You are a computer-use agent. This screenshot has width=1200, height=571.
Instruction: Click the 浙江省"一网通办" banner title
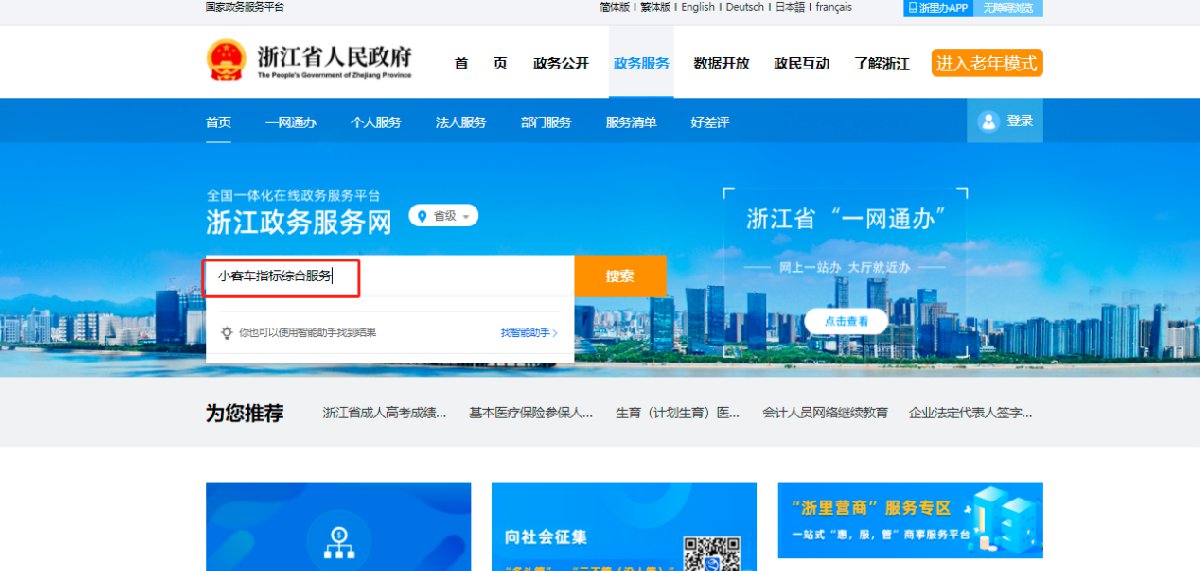click(845, 218)
